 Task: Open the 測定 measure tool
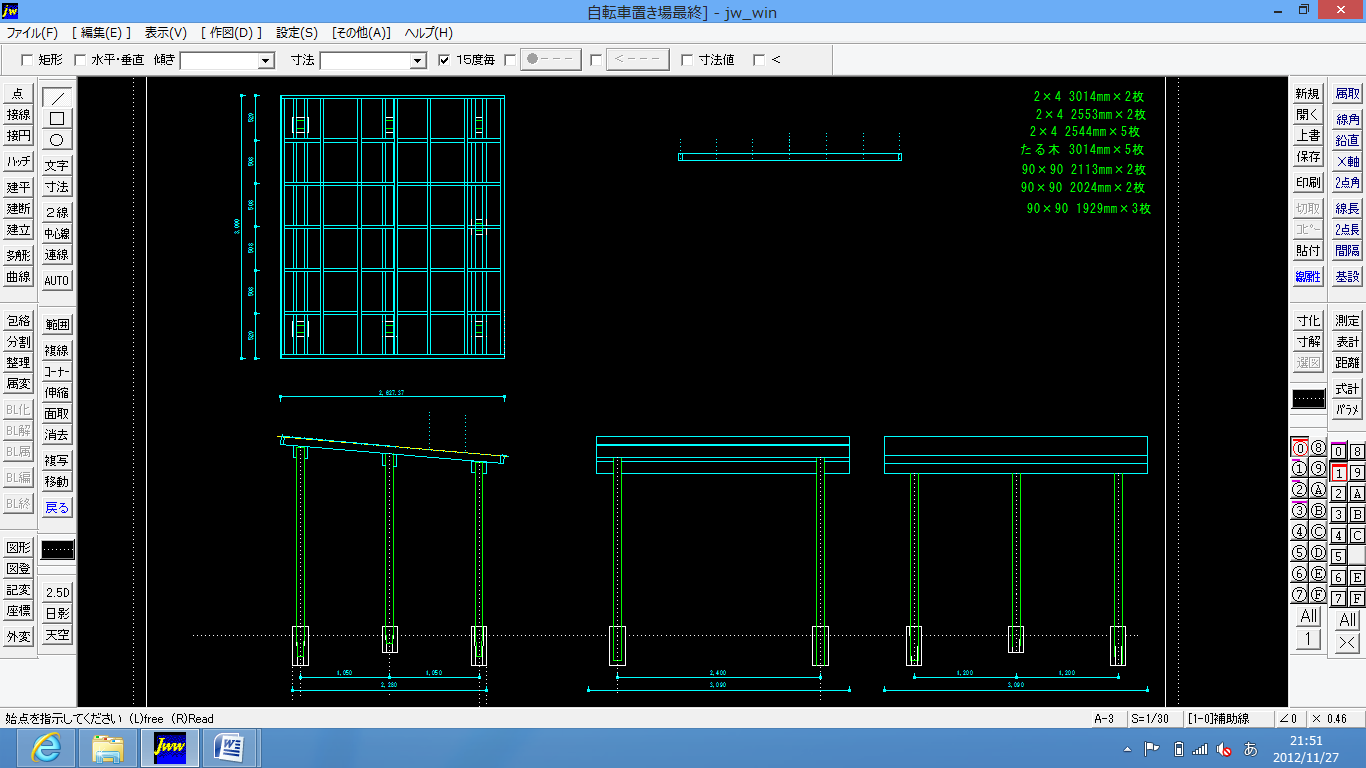click(x=1347, y=321)
